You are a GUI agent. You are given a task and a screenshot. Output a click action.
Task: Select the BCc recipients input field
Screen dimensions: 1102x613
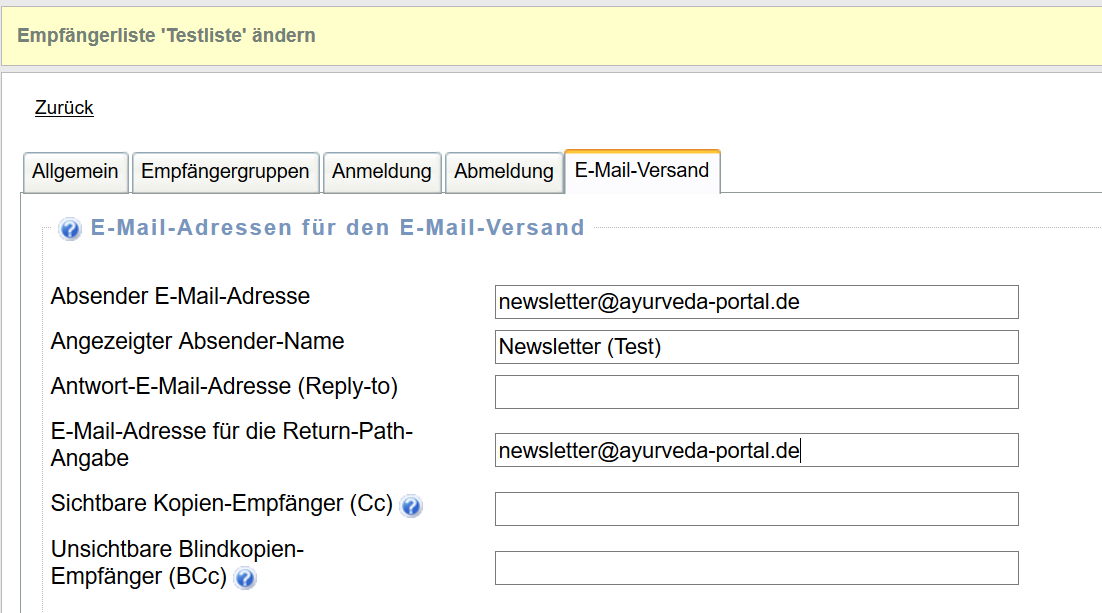[x=756, y=568]
